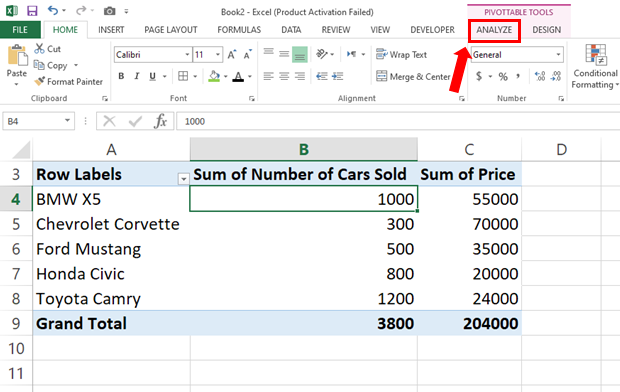Click the Increase Indent icon

pos(337,76)
